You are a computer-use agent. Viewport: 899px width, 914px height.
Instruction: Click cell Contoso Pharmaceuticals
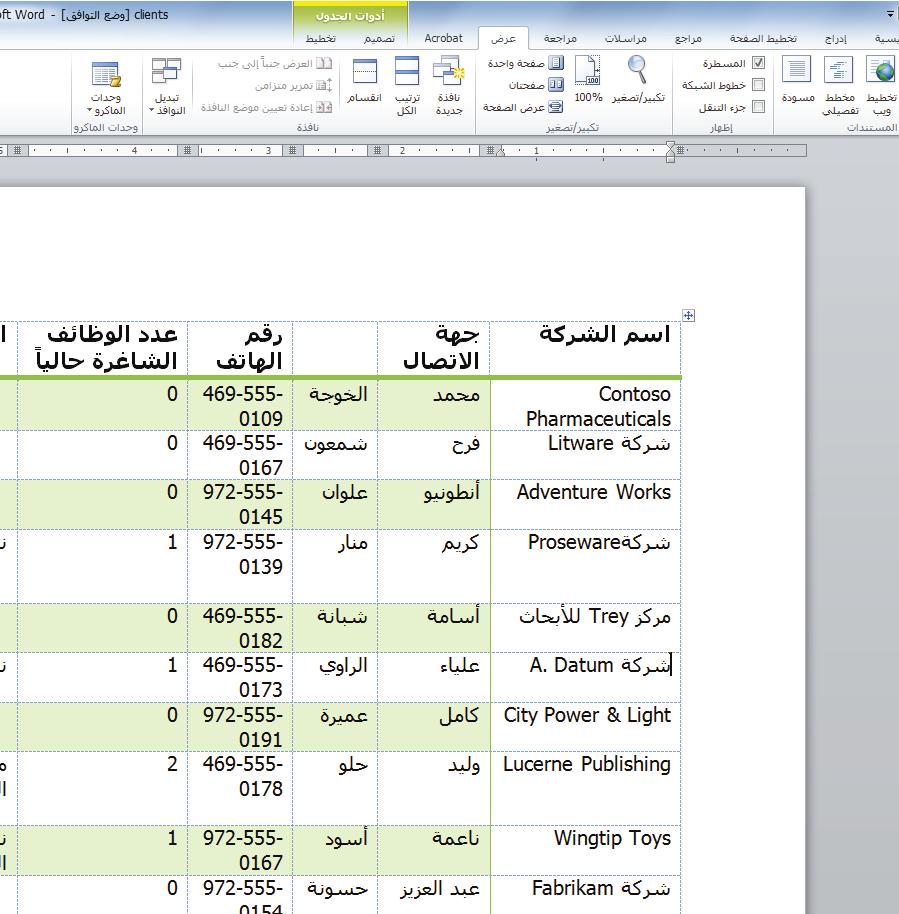point(598,406)
